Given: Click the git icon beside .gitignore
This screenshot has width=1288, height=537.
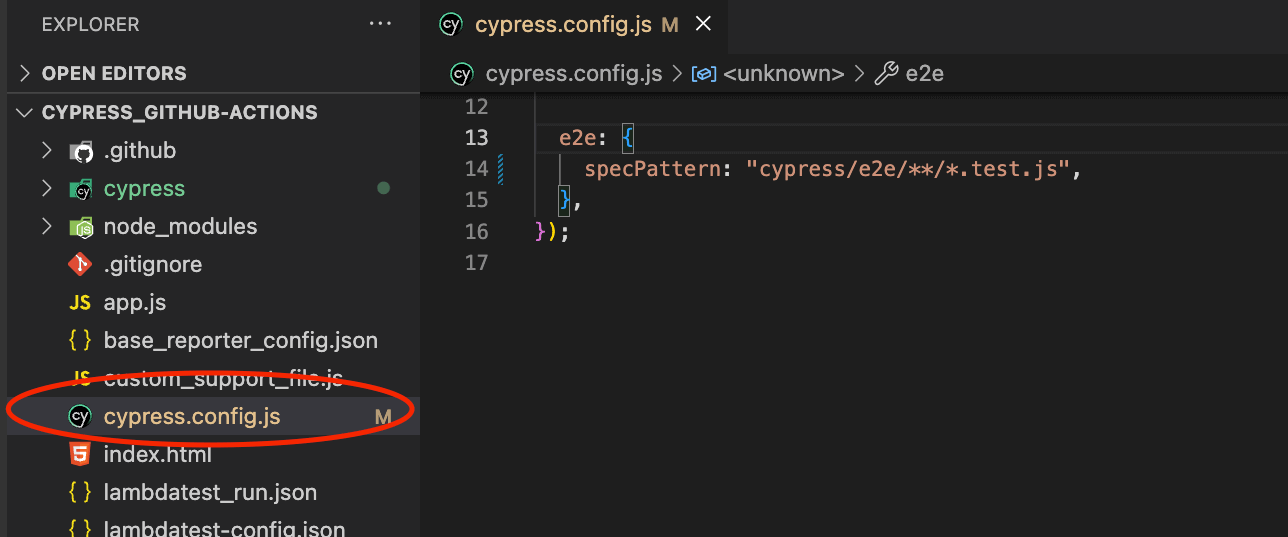Looking at the screenshot, I should tap(80, 265).
